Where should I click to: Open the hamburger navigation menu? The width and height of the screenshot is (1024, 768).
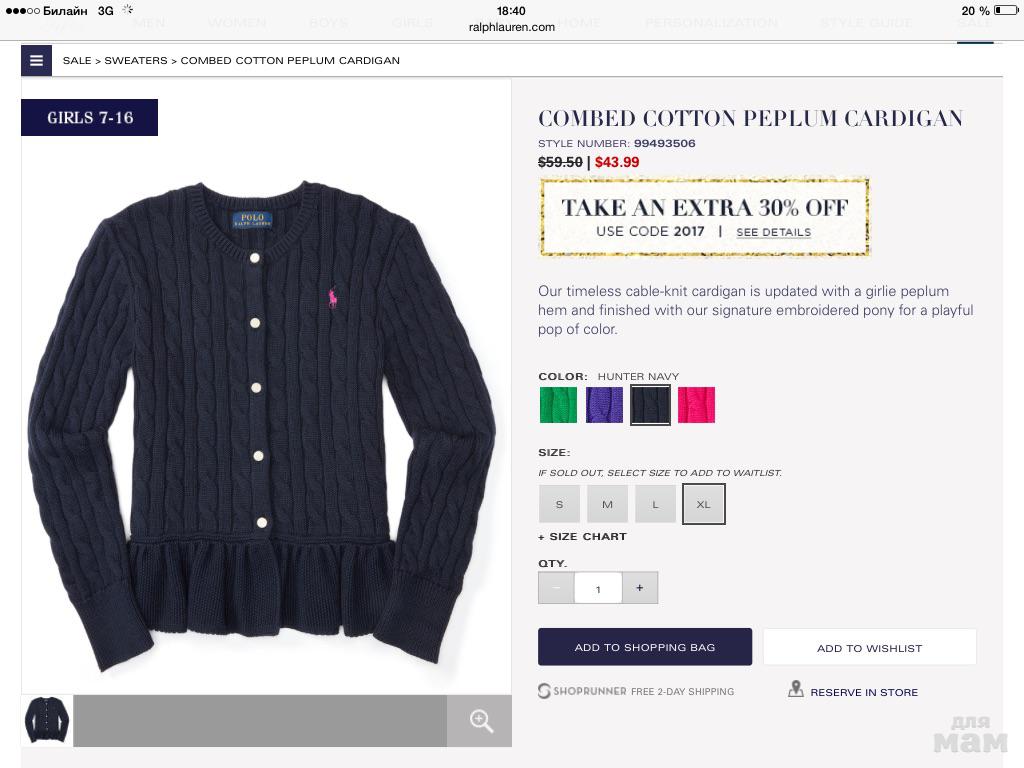(x=37, y=60)
